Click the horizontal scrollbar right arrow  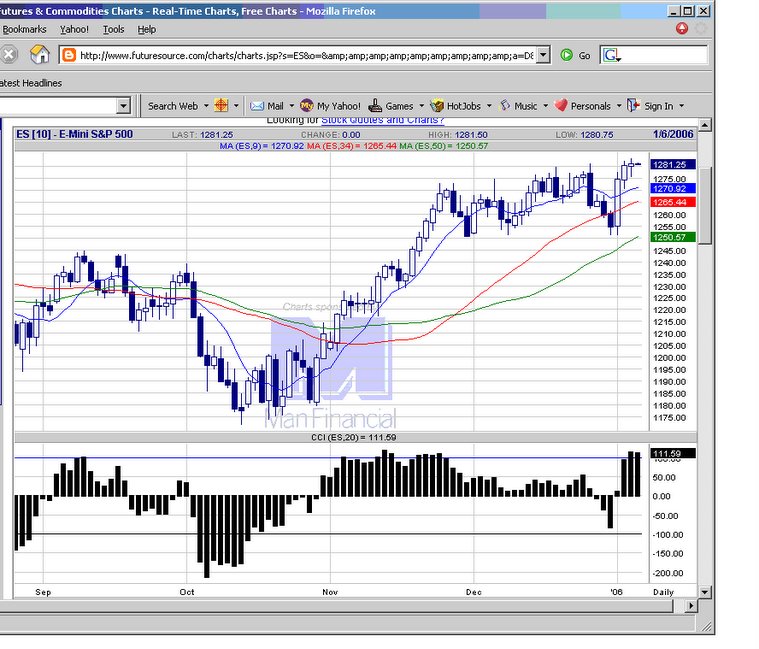pos(691,605)
